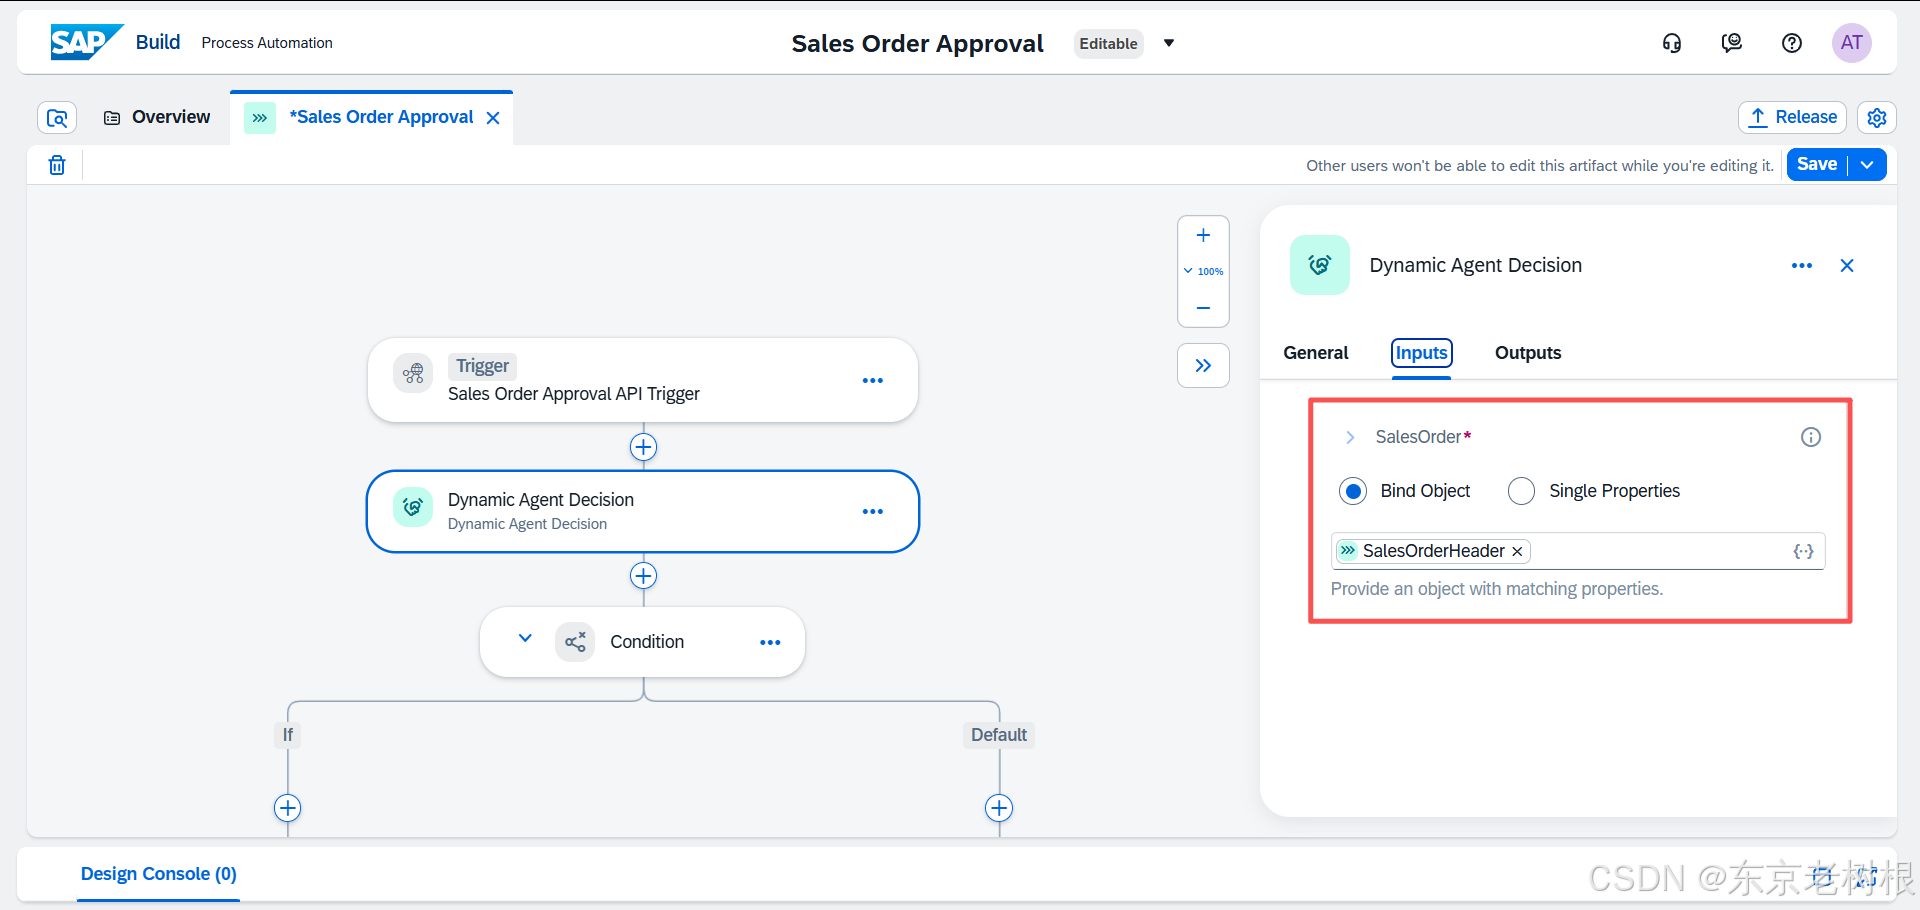Screen dimensions: 1920x910
Task: Select the Single Properties radio button
Action: coord(1521,491)
